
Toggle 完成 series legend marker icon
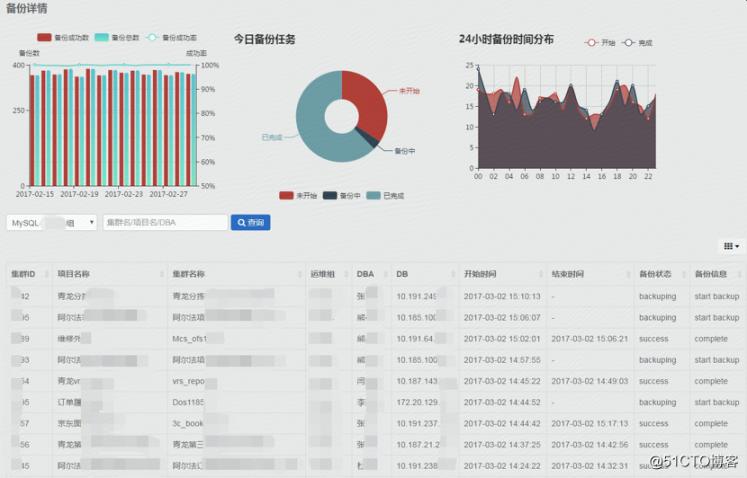[628, 43]
